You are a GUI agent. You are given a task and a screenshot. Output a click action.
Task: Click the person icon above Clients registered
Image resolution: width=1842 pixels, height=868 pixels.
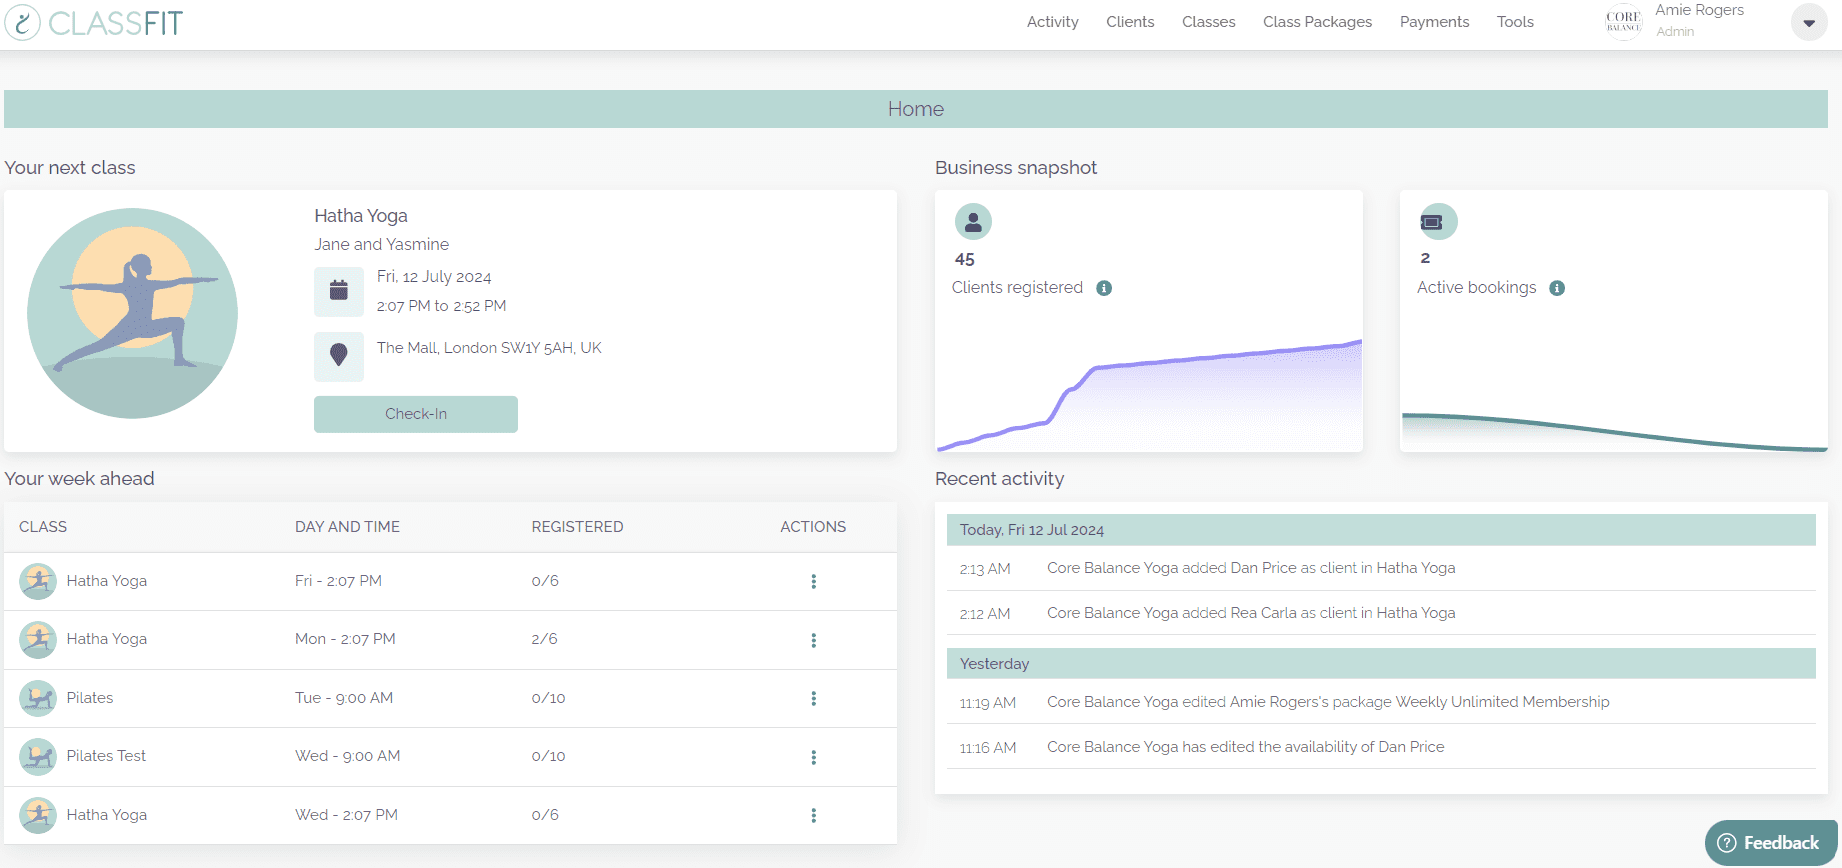[x=973, y=222]
